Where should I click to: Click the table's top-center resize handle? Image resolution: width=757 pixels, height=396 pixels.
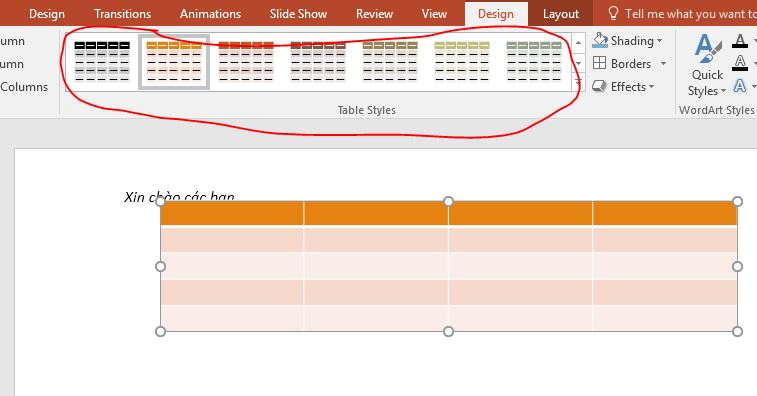[x=449, y=201]
